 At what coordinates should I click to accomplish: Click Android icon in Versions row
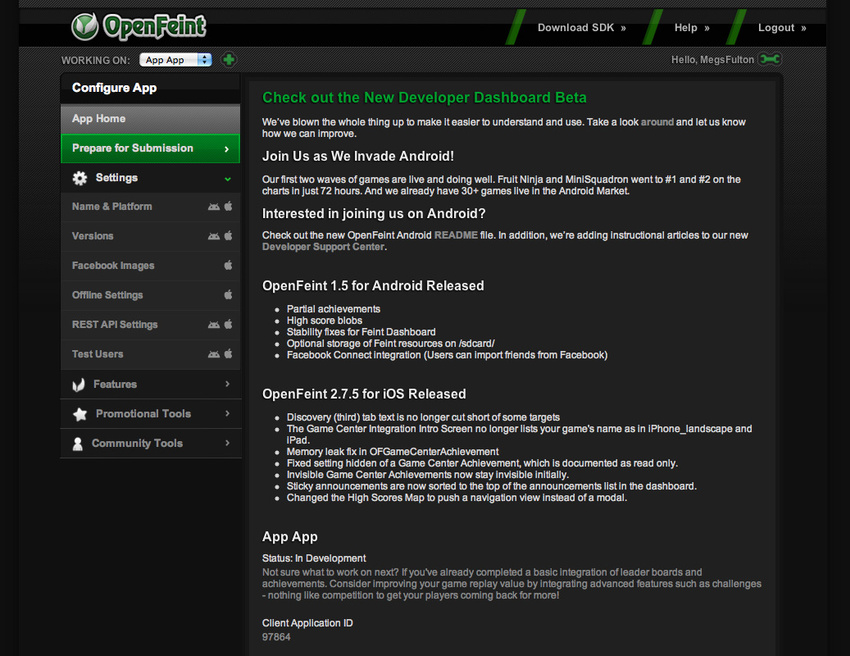click(214, 236)
